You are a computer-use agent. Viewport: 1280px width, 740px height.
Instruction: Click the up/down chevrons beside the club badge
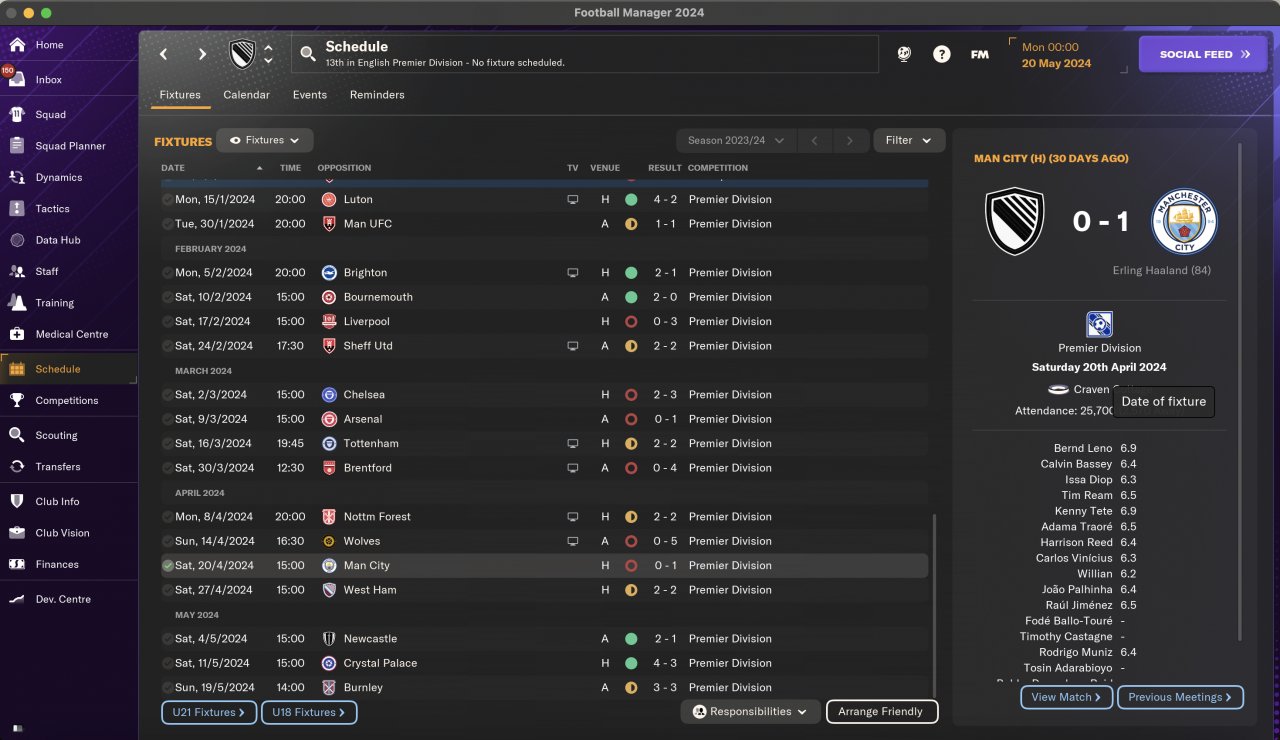click(268, 54)
